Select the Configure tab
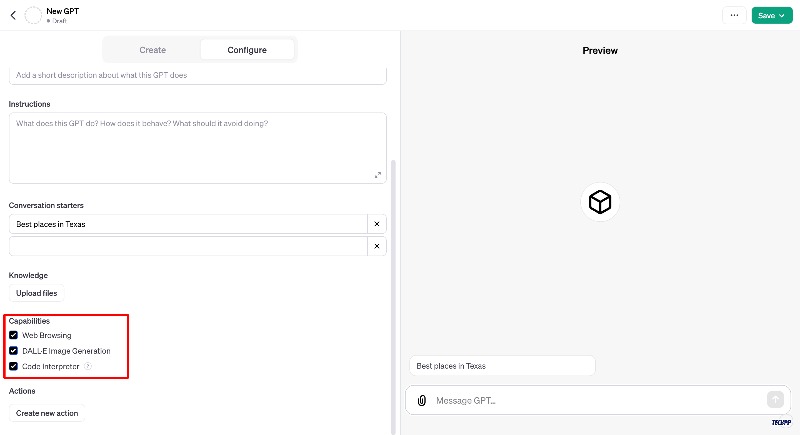 247,50
